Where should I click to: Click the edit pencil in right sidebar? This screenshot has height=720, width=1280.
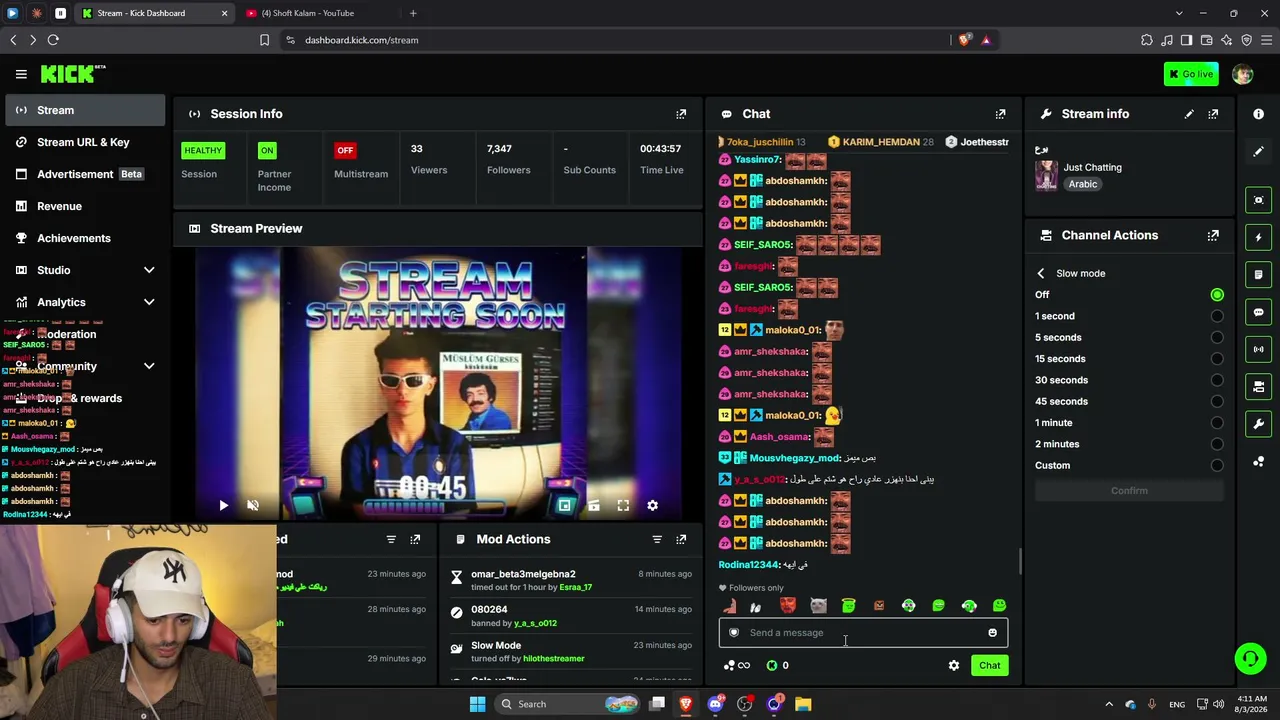point(1258,152)
